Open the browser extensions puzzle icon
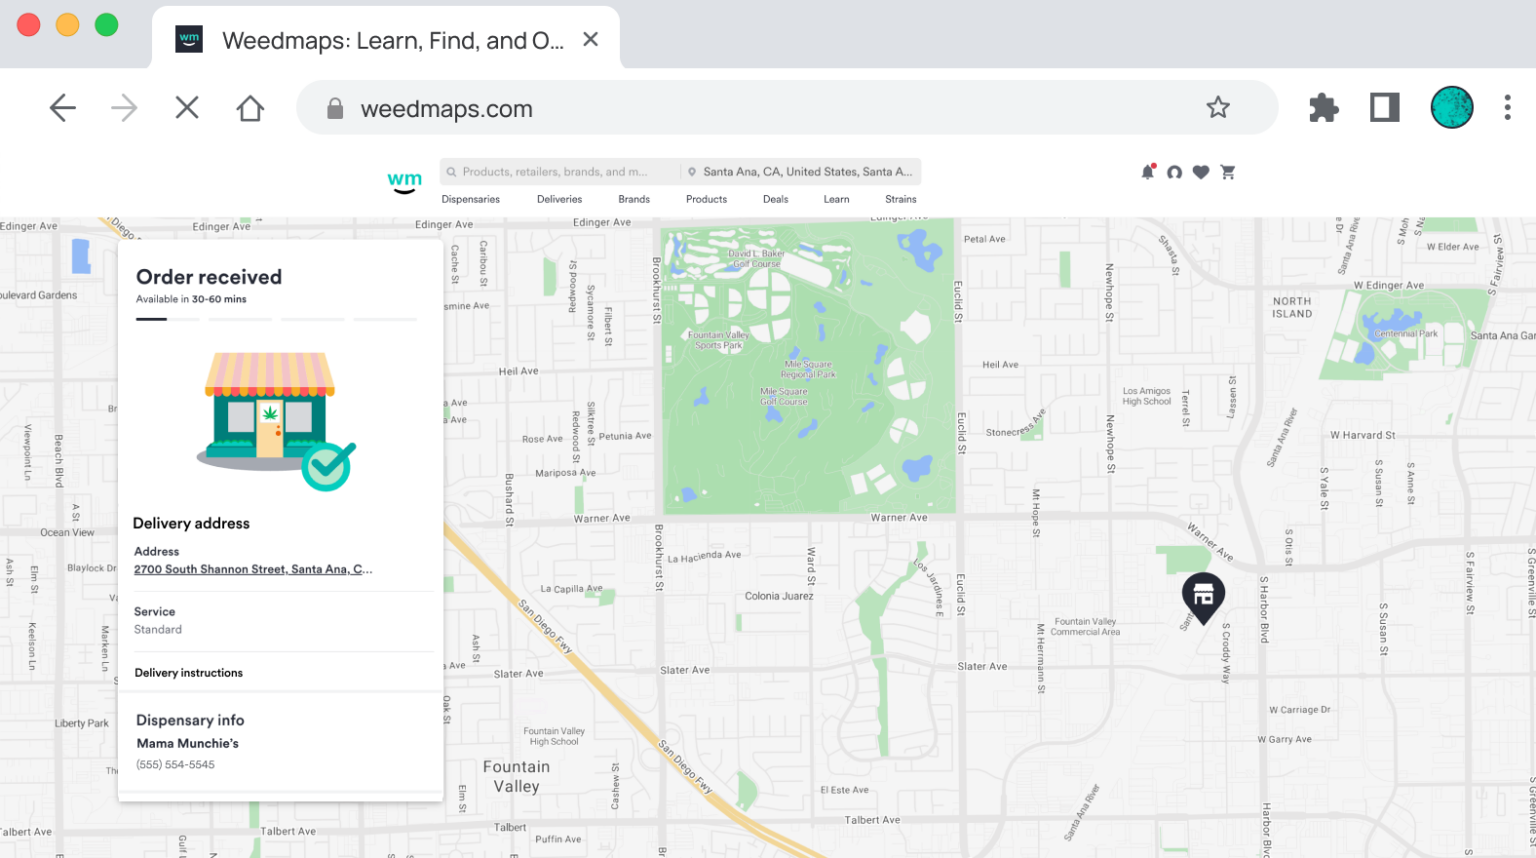The image size is (1536, 858). point(1323,107)
